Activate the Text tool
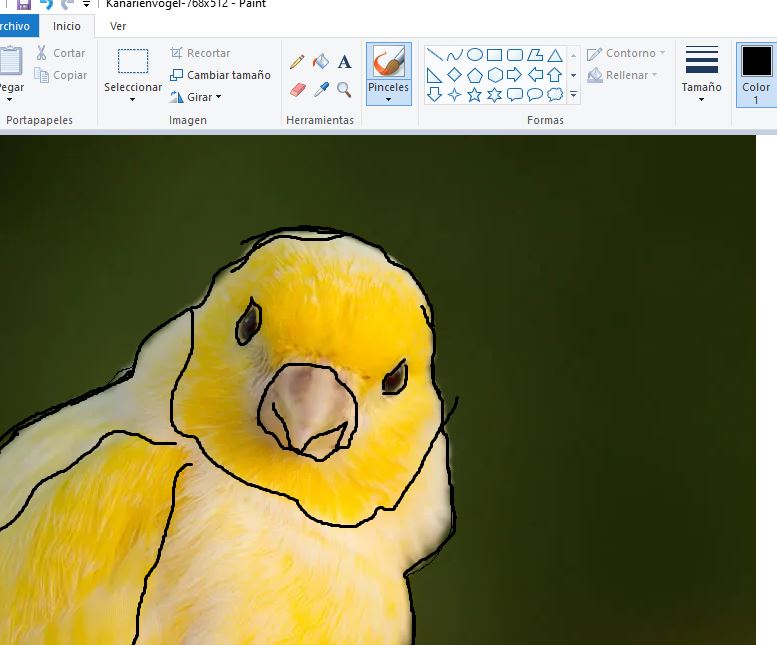 (x=344, y=62)
